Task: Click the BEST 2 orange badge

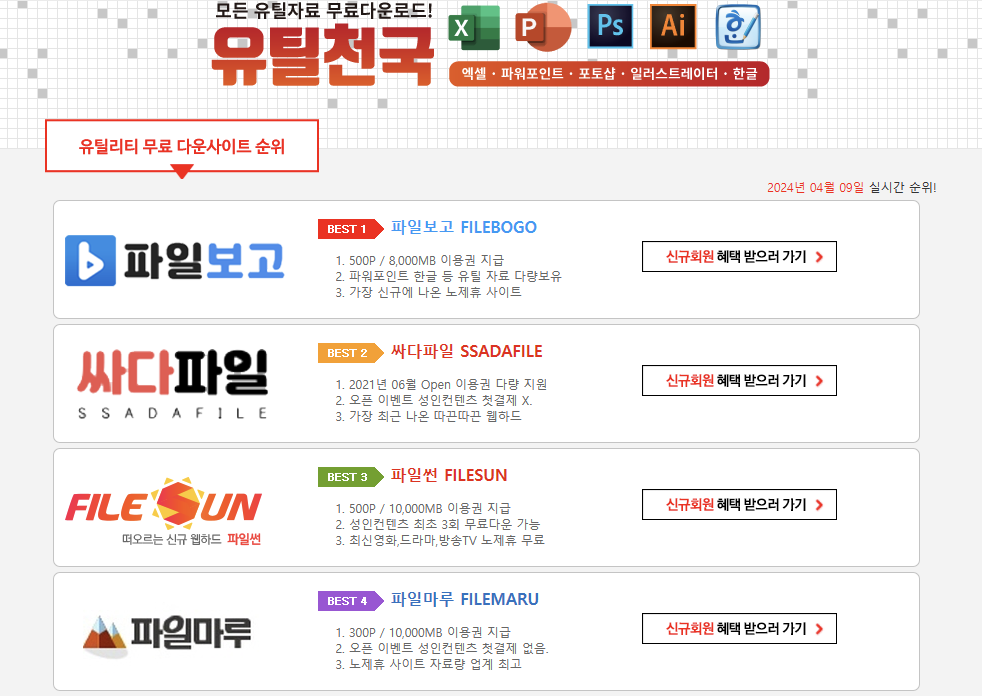Action: point(351,353)
